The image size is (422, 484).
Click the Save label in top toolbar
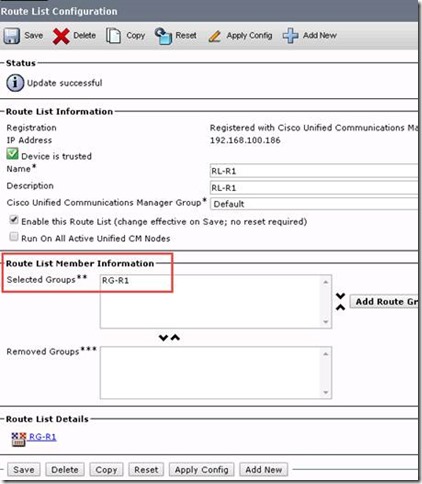[34, 35]
